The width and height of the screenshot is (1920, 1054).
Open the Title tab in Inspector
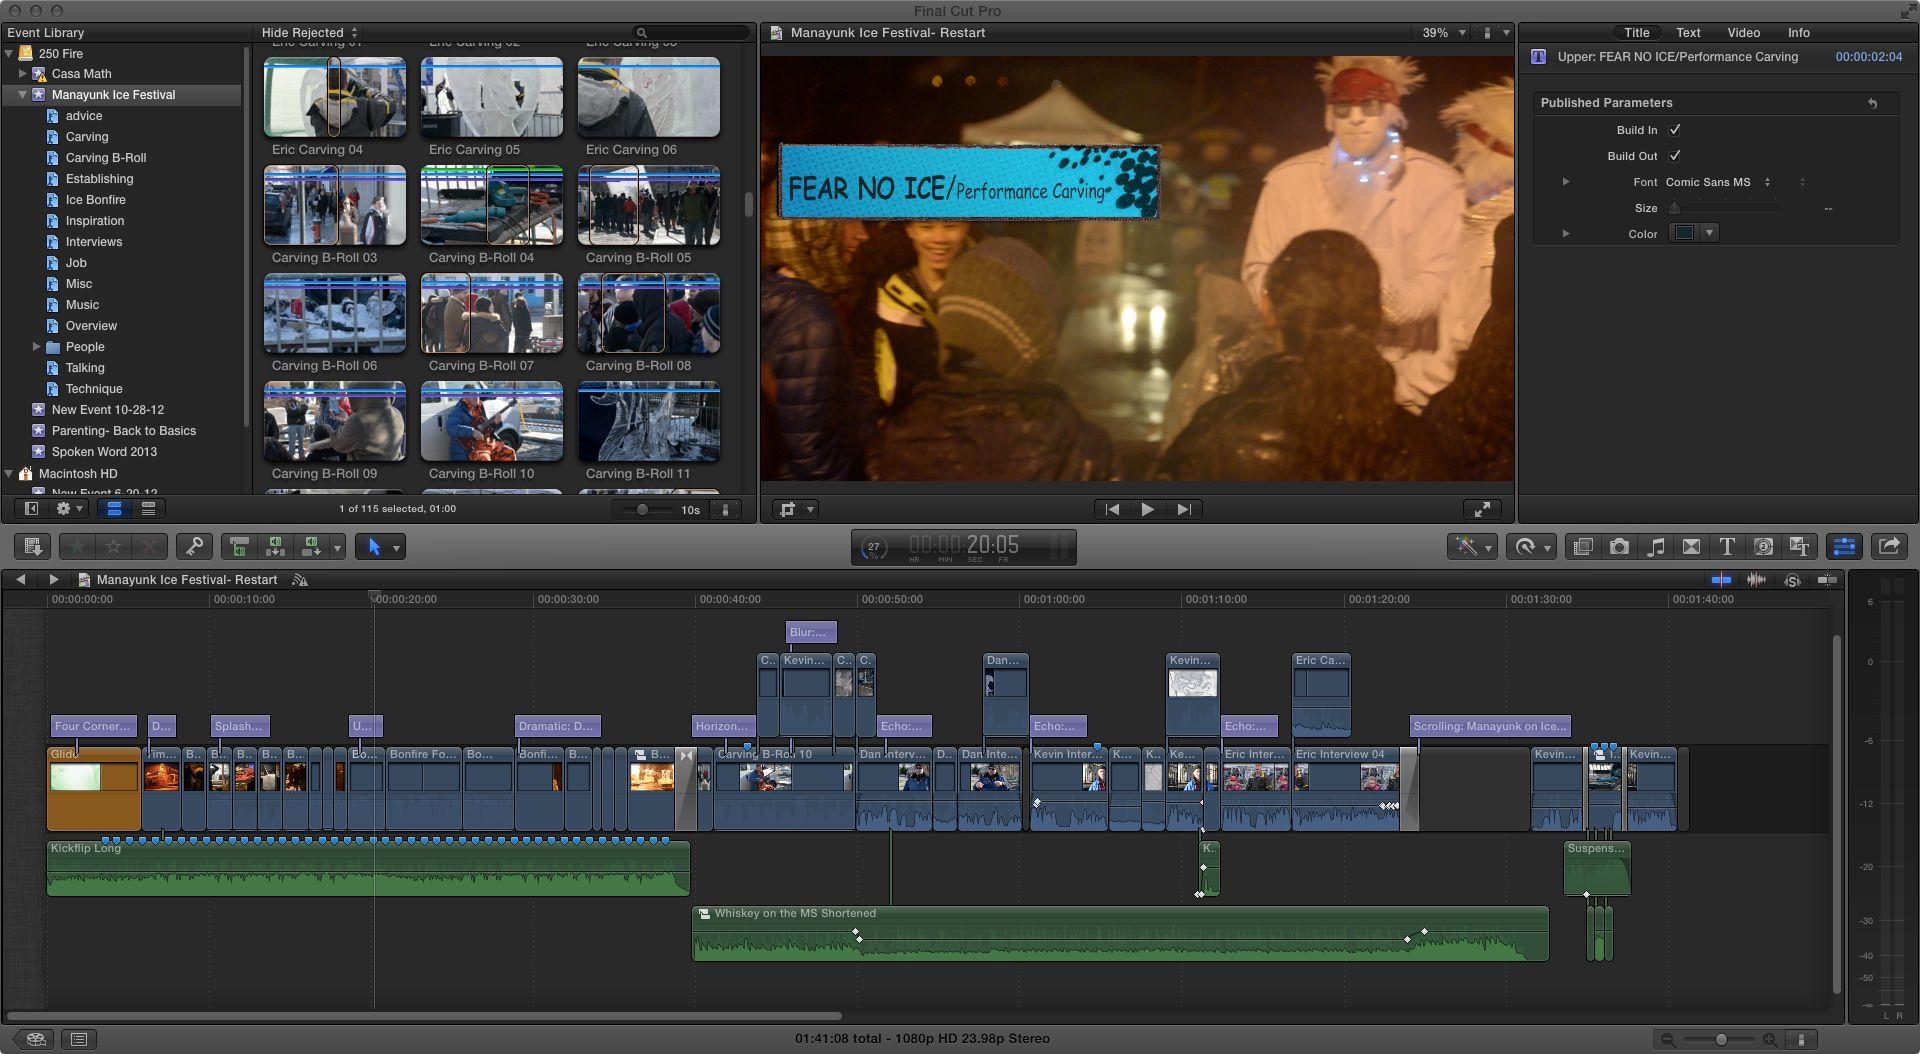[1636, 33]
